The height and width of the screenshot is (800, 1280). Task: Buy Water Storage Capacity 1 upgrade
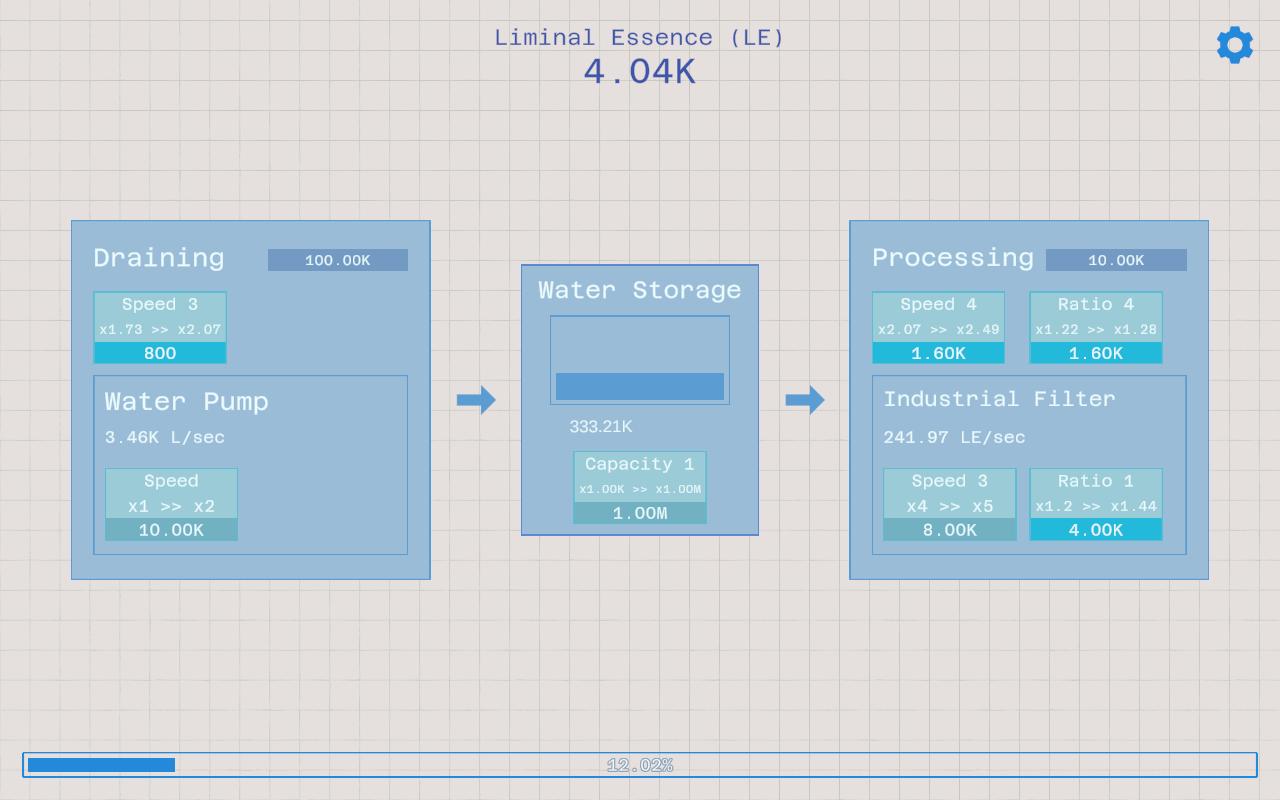(640, 488)
